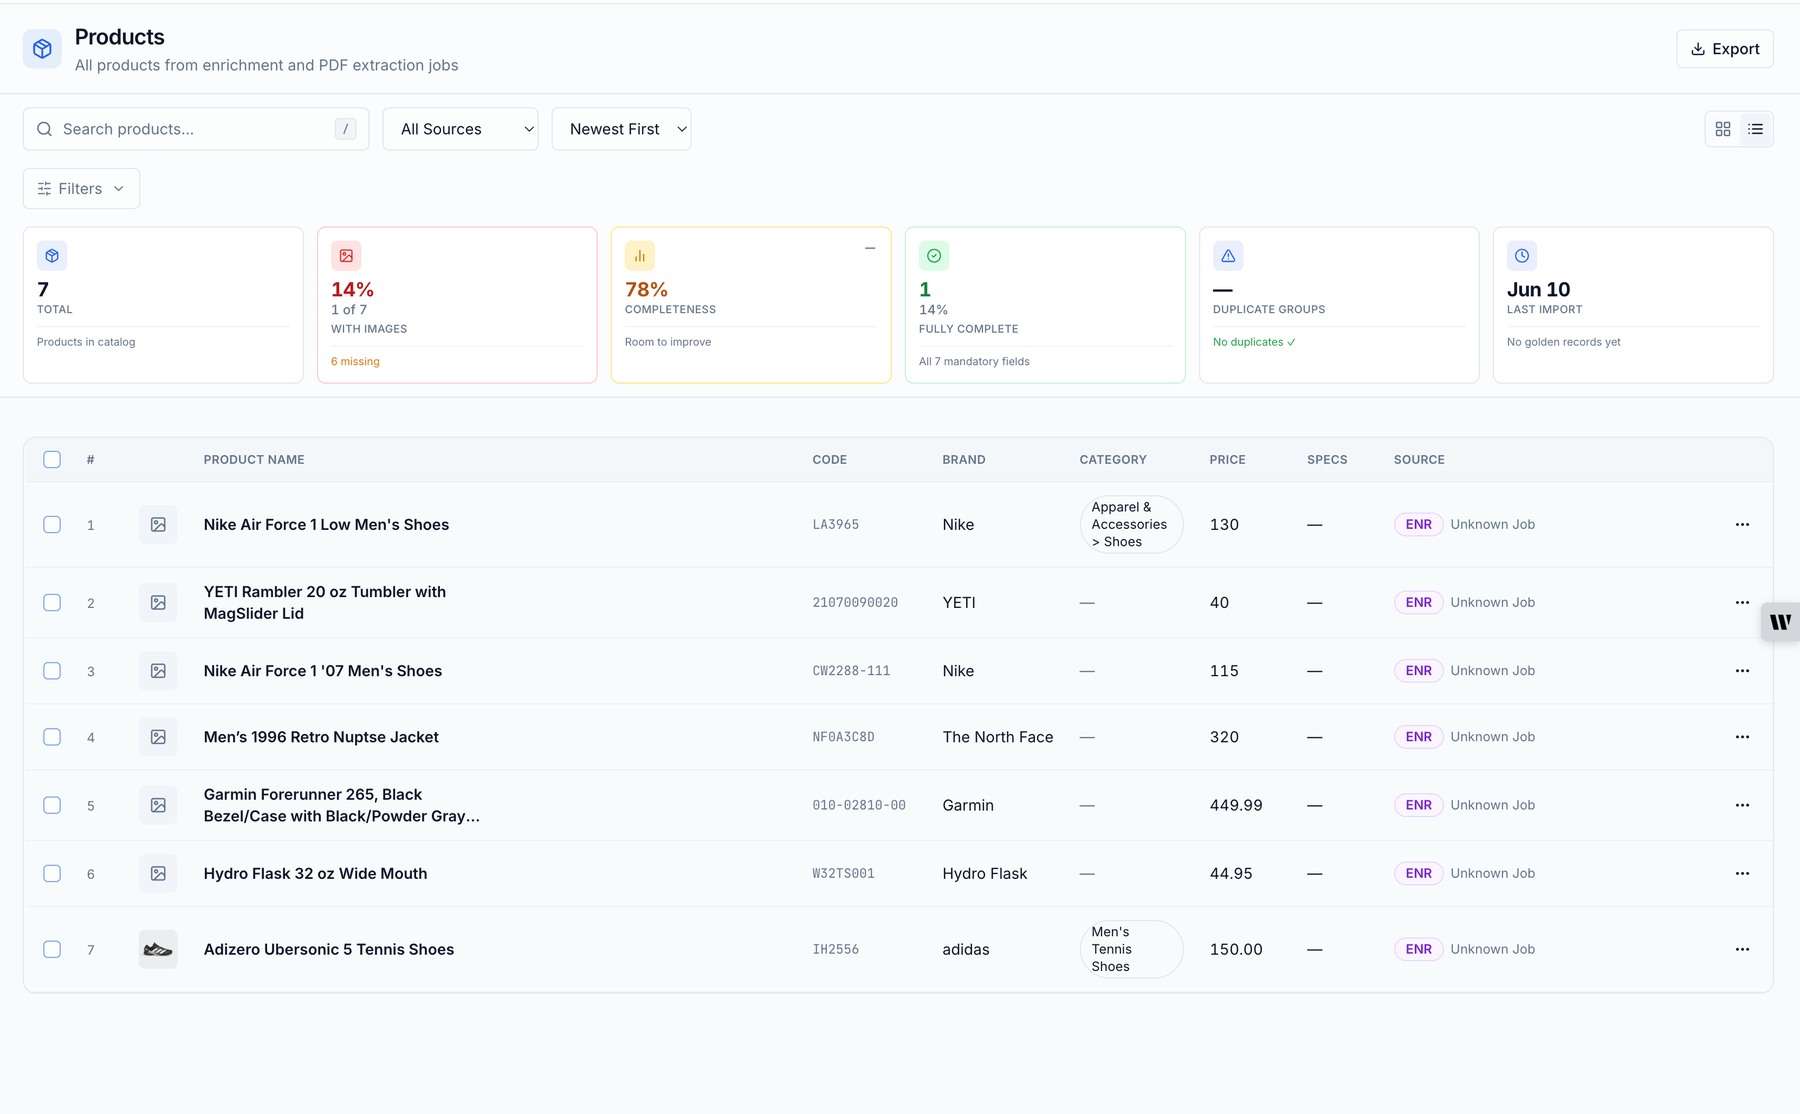Click image placeholder for Garmin Forerunner 265
The image size is (1800, 1114).
click(158, 805)
